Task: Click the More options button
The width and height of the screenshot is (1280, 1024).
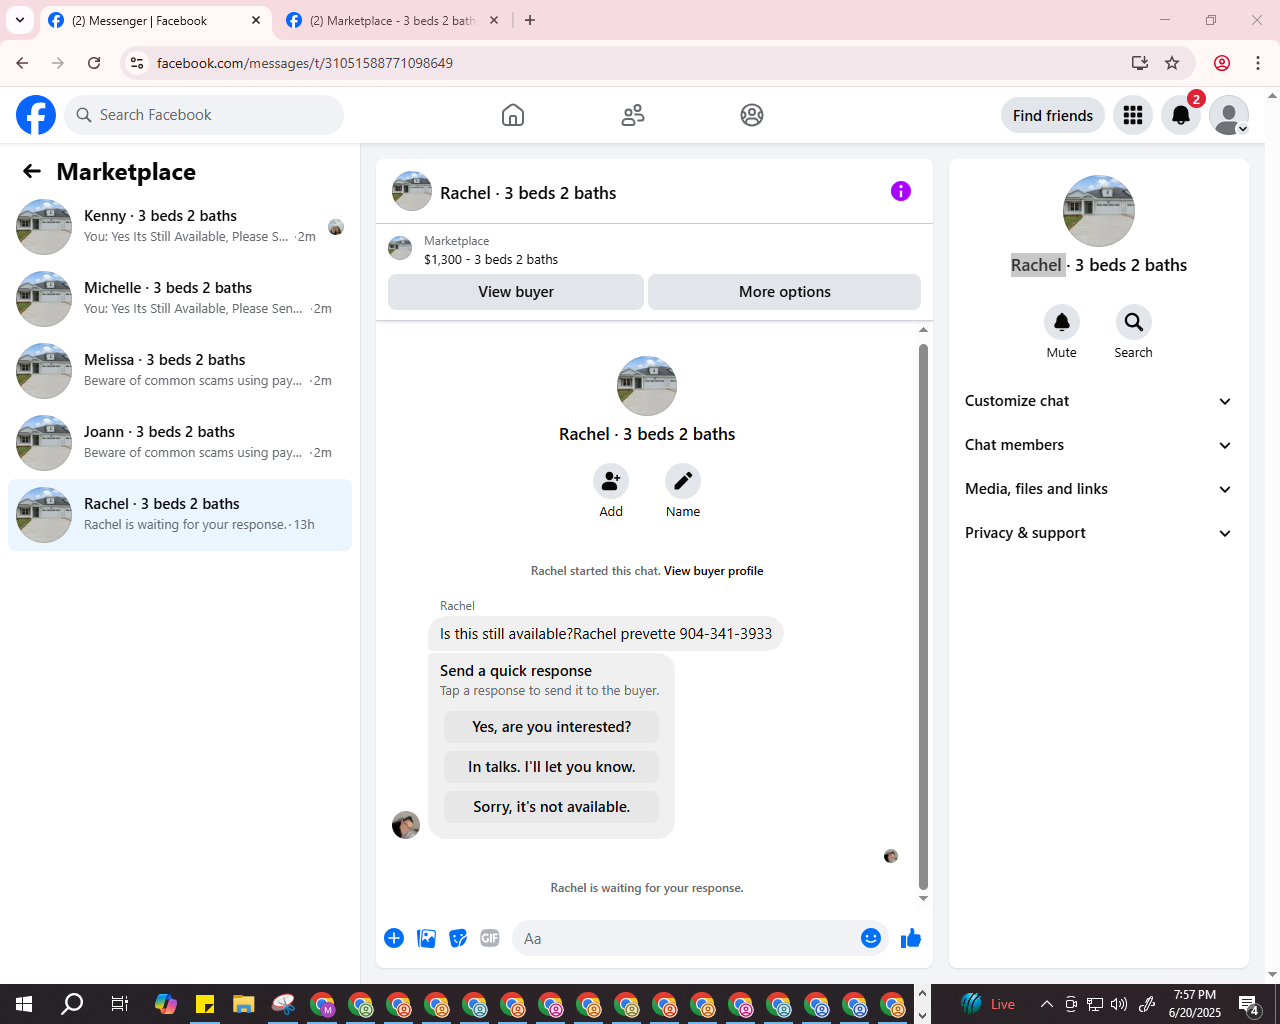Action: click(785, 292)
